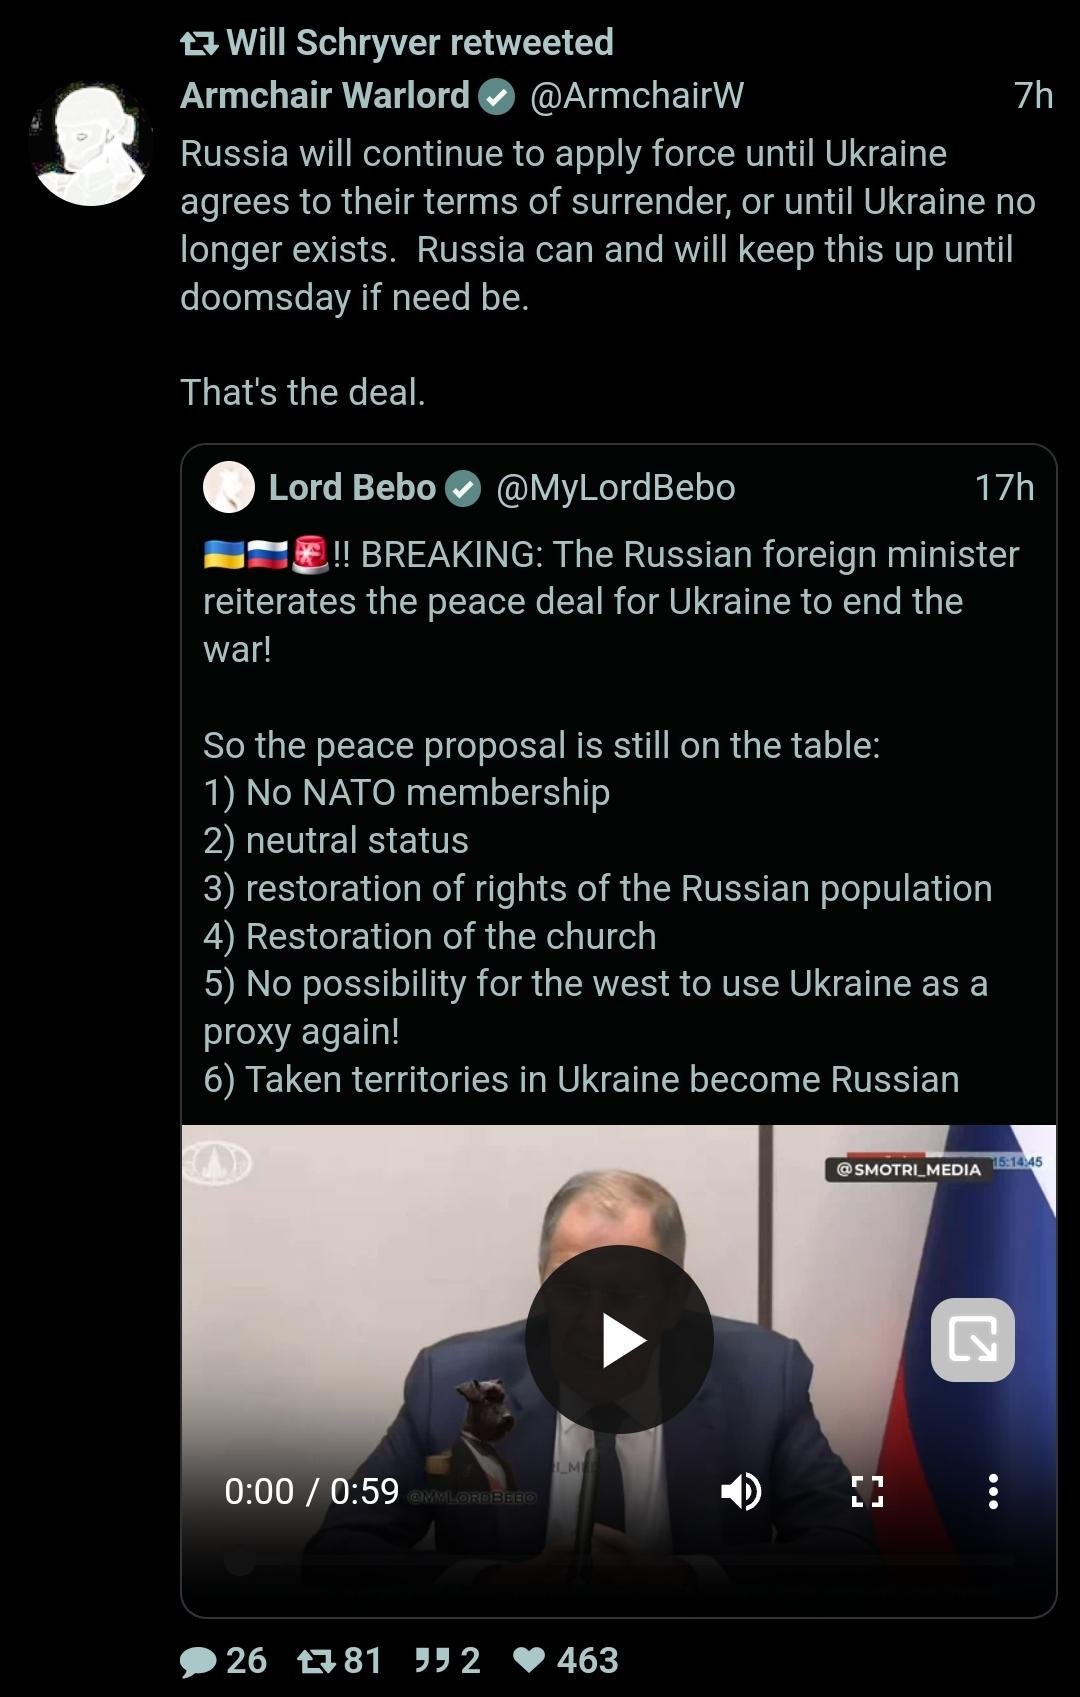The height and width of the screenshot is (1697, 1080).
Task: Open the quoted tweet's BREAKING text
Action: (610, 601)
